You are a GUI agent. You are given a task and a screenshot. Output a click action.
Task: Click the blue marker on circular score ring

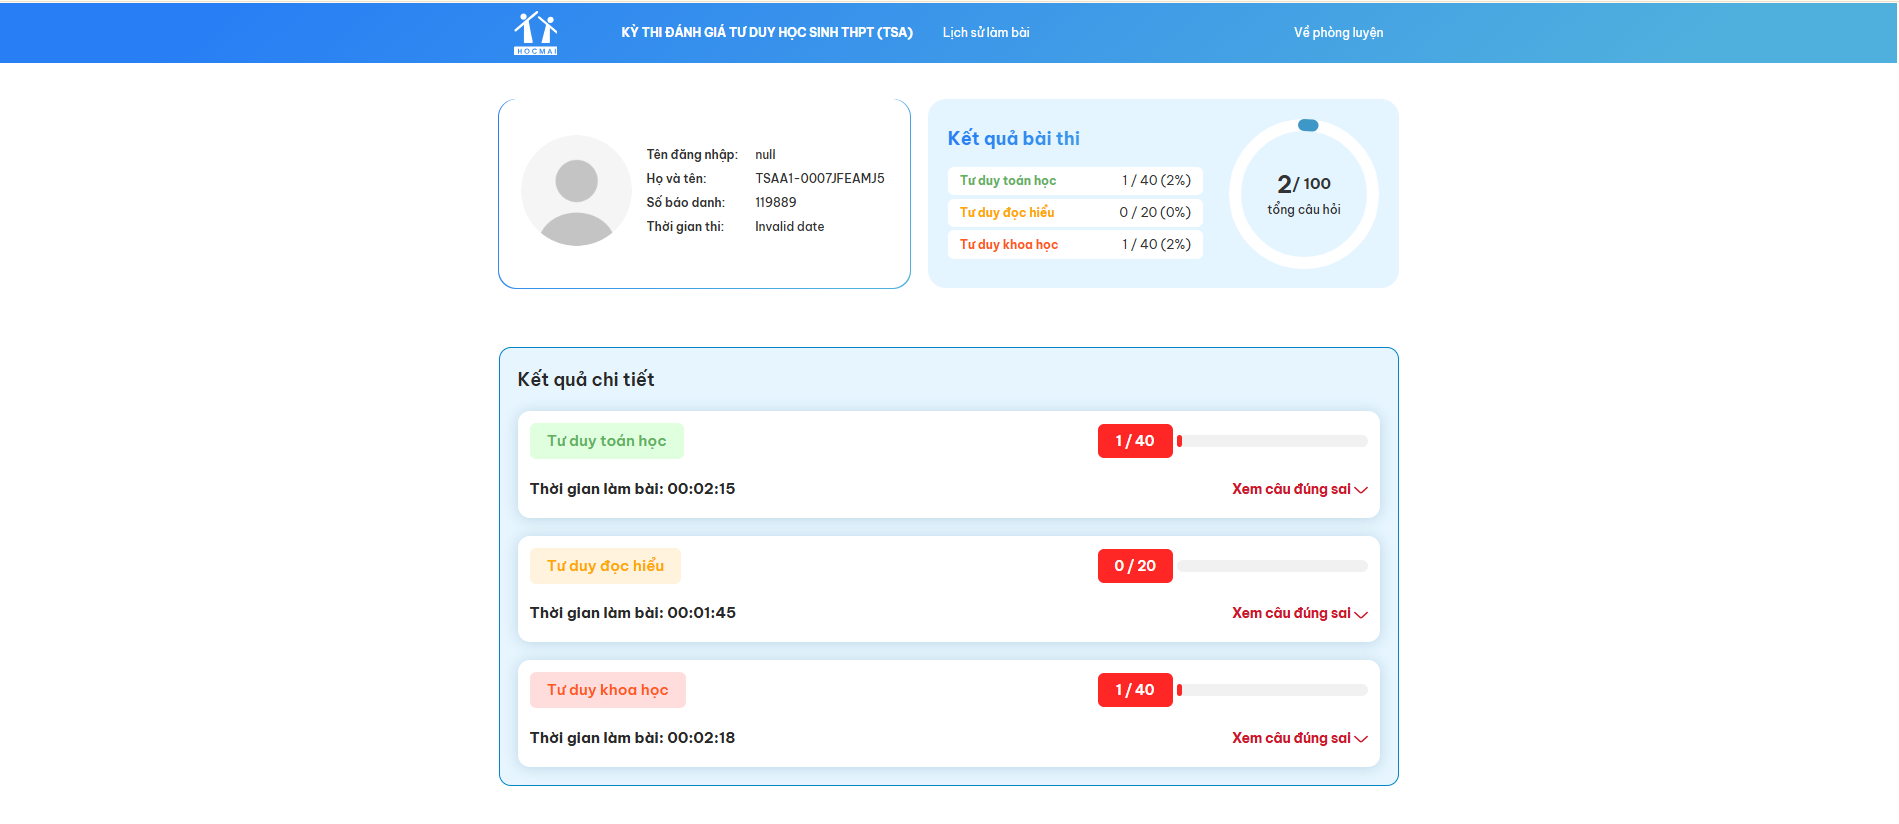click(x=1307, y=125)
